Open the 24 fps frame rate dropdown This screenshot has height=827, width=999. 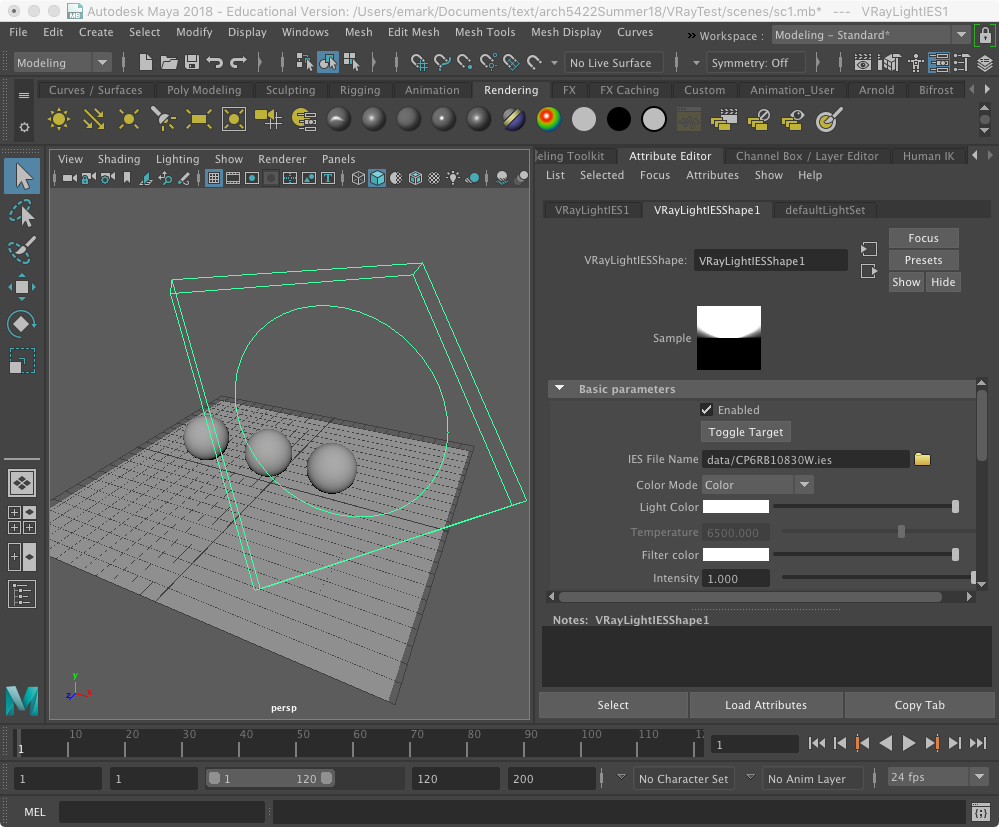point(938,777)
